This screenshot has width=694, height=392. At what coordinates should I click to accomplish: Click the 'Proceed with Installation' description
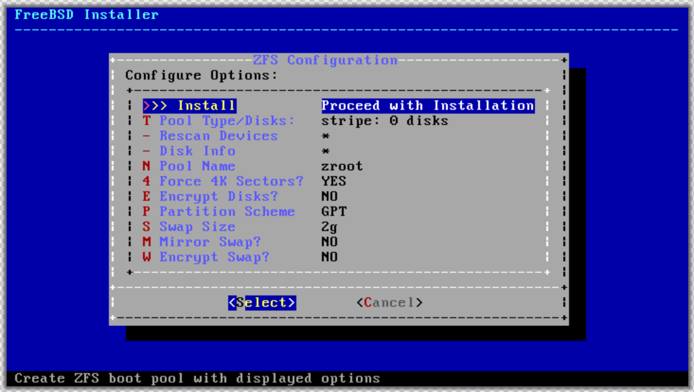tap(428, 105)
